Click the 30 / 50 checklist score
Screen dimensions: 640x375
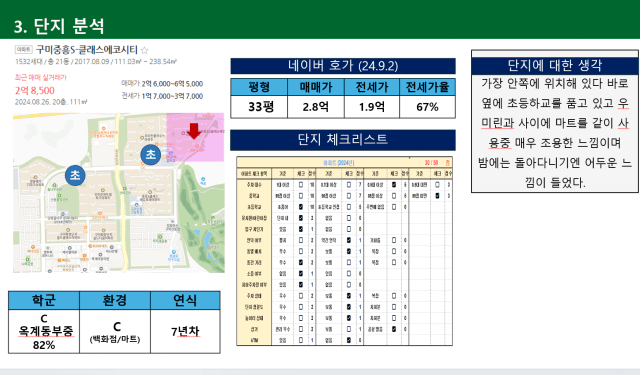tap(431, 163)
